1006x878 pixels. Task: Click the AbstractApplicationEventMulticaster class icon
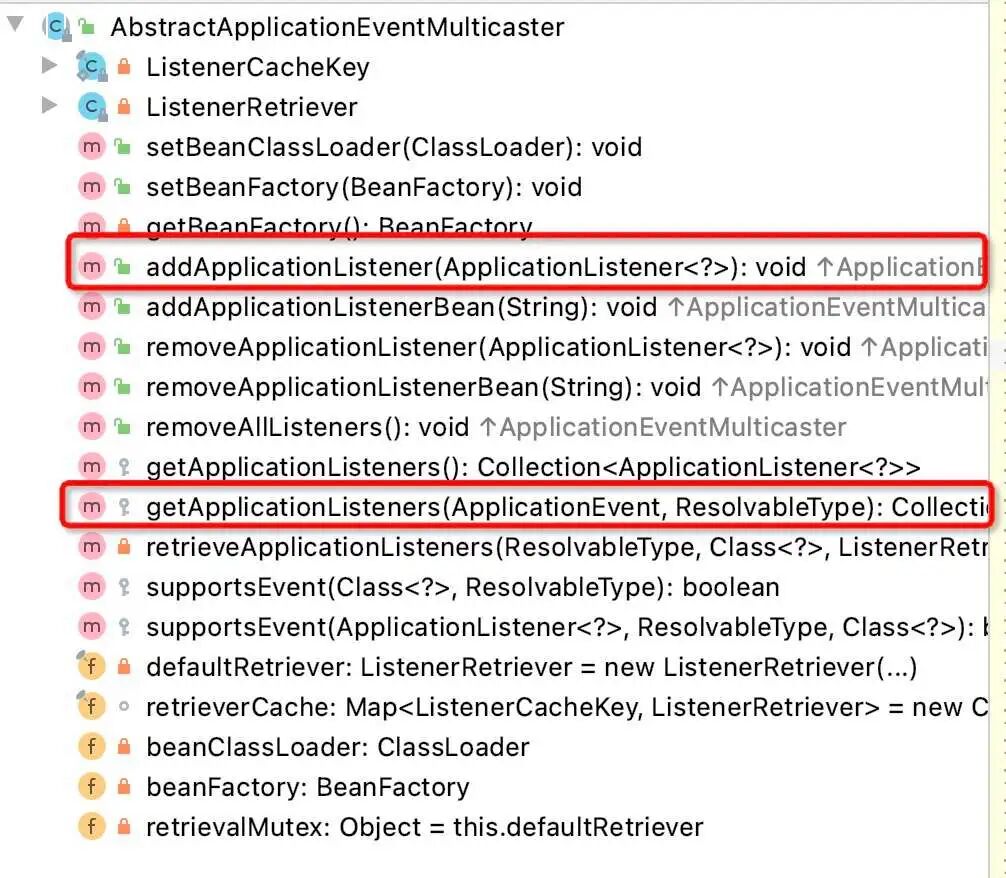(x=56, y=27)
